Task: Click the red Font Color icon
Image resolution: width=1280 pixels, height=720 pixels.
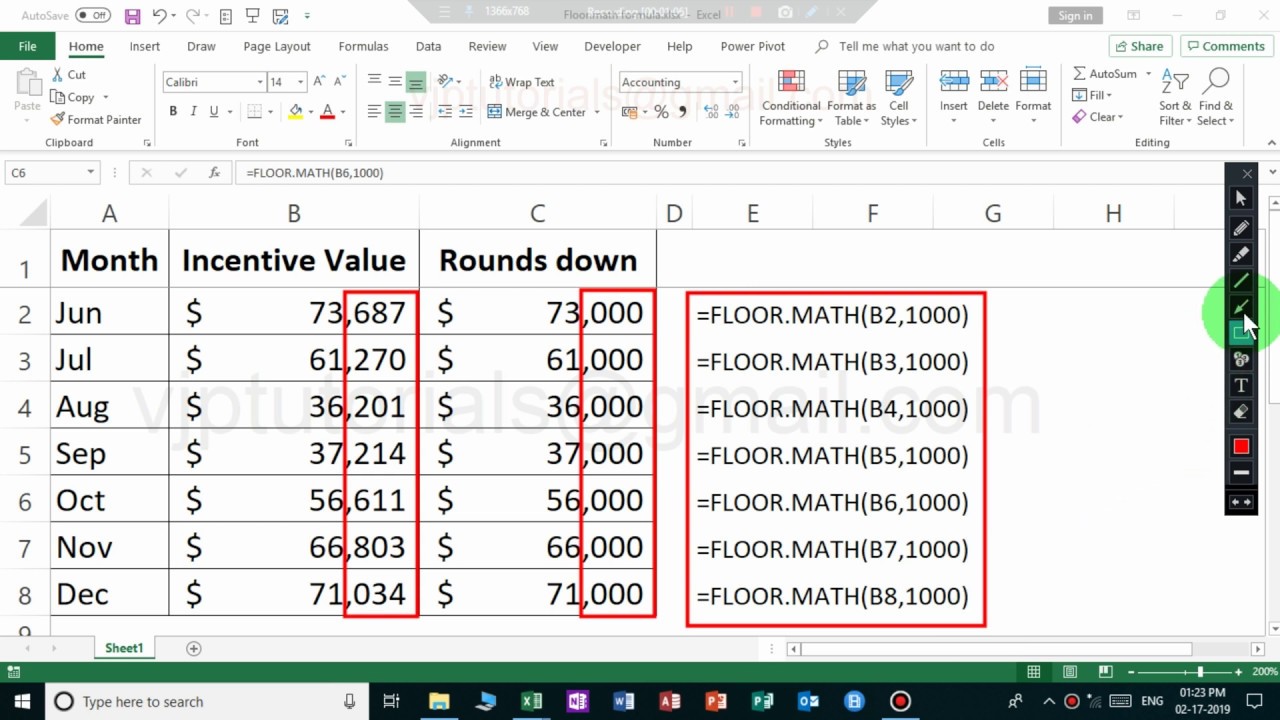Action: pos(327,112)
